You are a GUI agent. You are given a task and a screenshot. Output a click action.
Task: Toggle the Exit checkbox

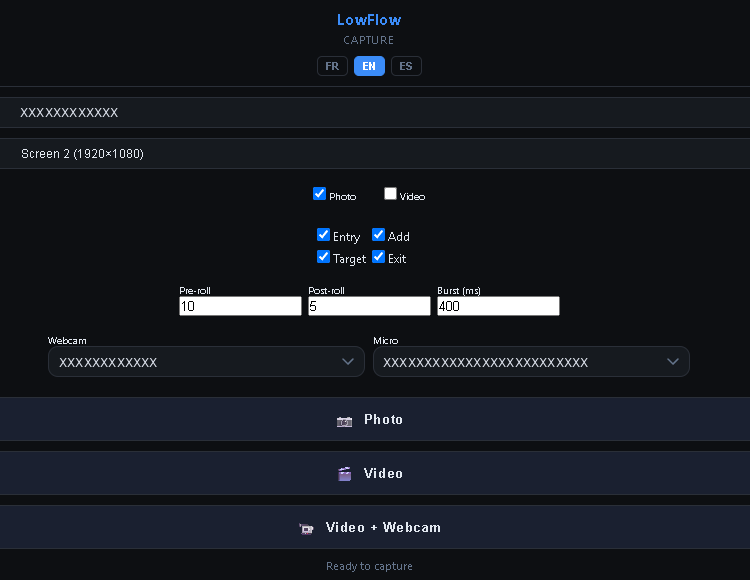(x=378, y=257)
